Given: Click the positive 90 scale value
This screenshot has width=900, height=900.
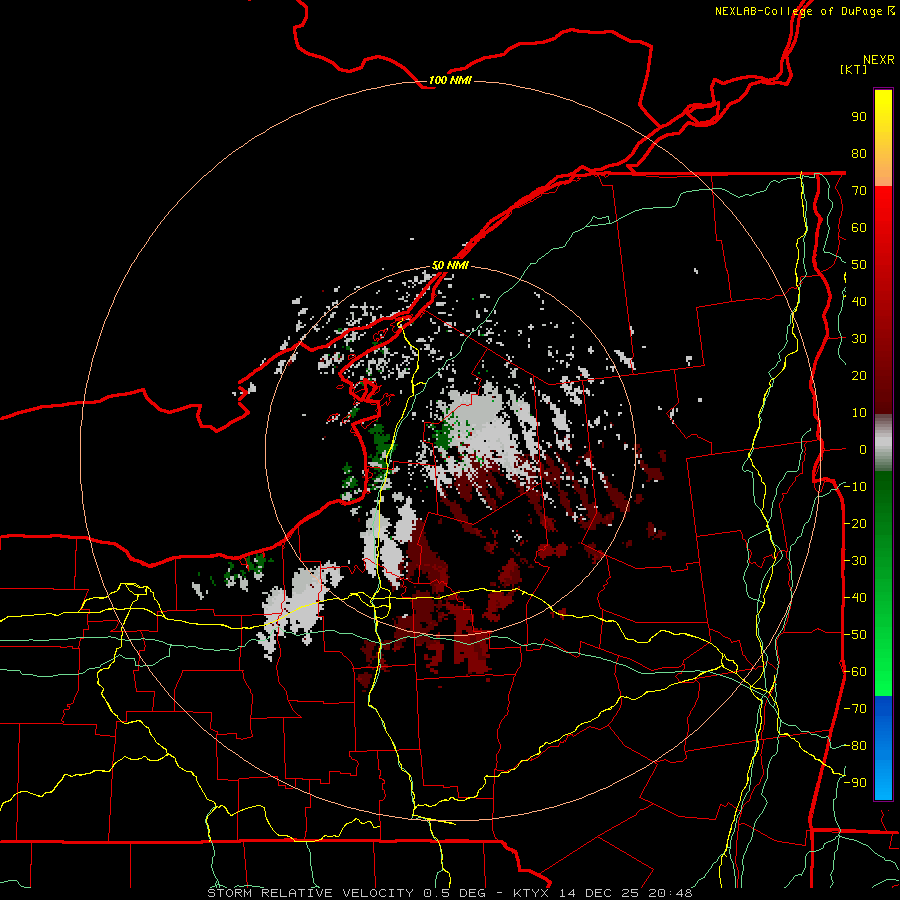Looking at the screenshot, I should [x=859, y=117].
